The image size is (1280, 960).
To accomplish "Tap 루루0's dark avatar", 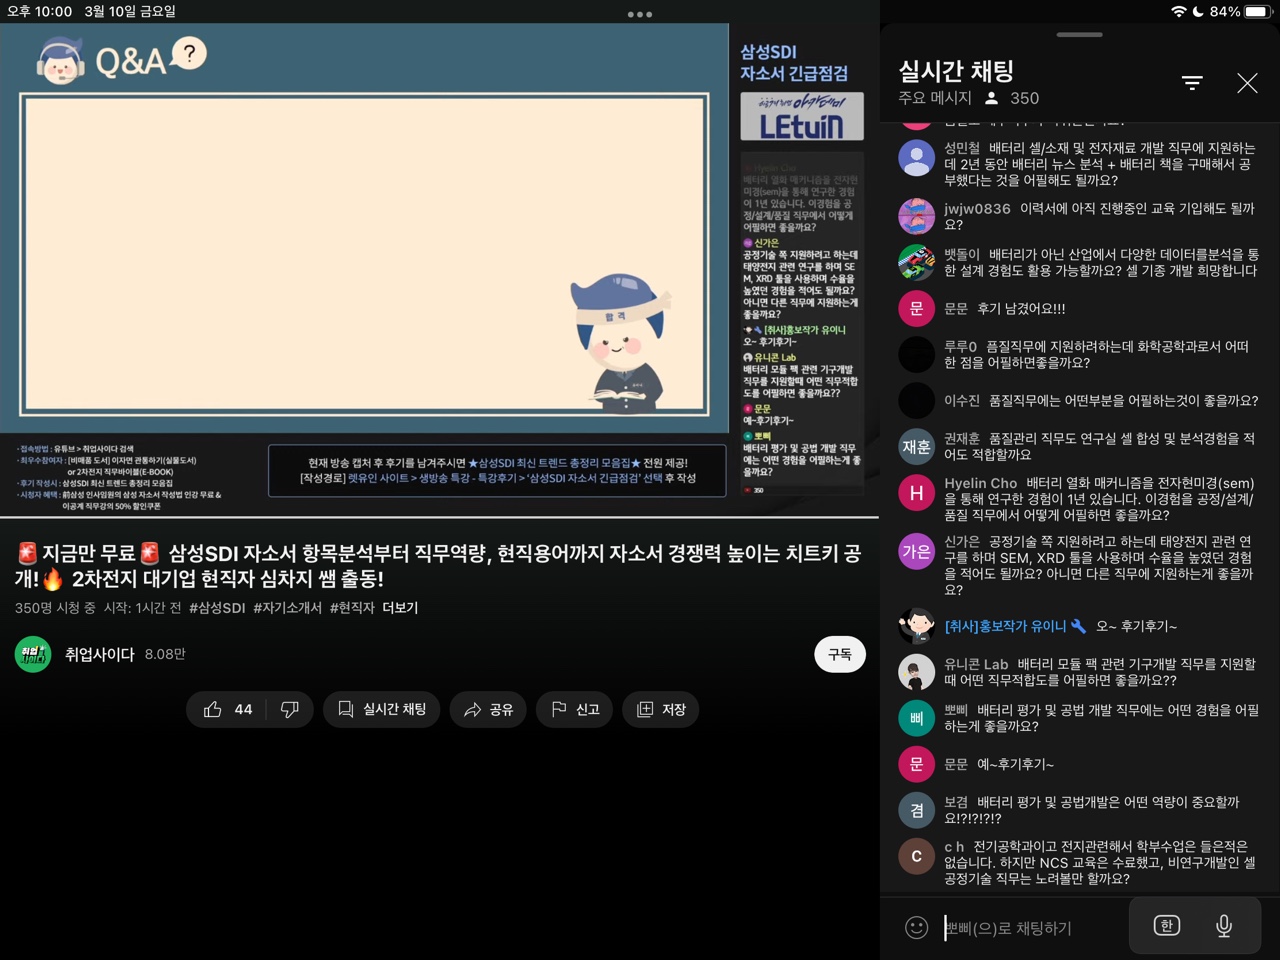I will [x=916, y=354].
